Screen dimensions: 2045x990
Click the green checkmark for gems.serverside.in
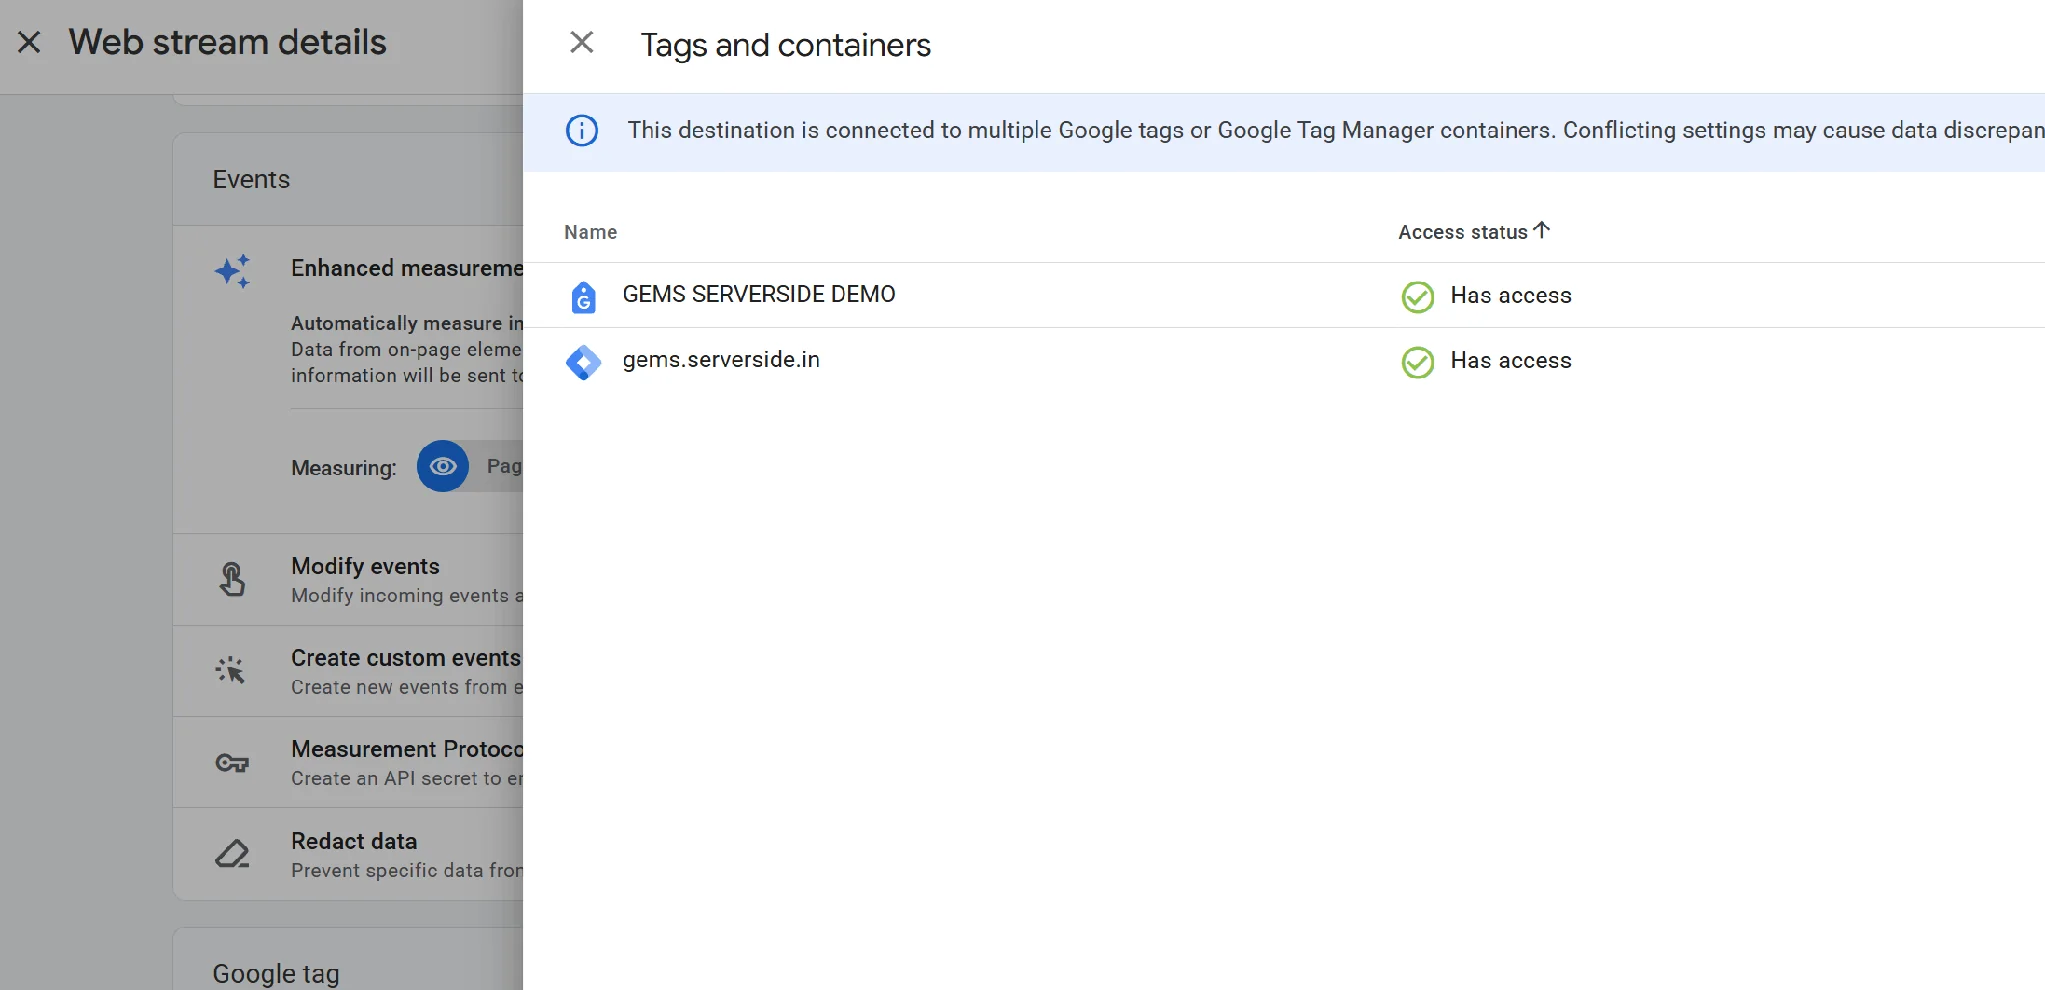(x=1417, y=362)
